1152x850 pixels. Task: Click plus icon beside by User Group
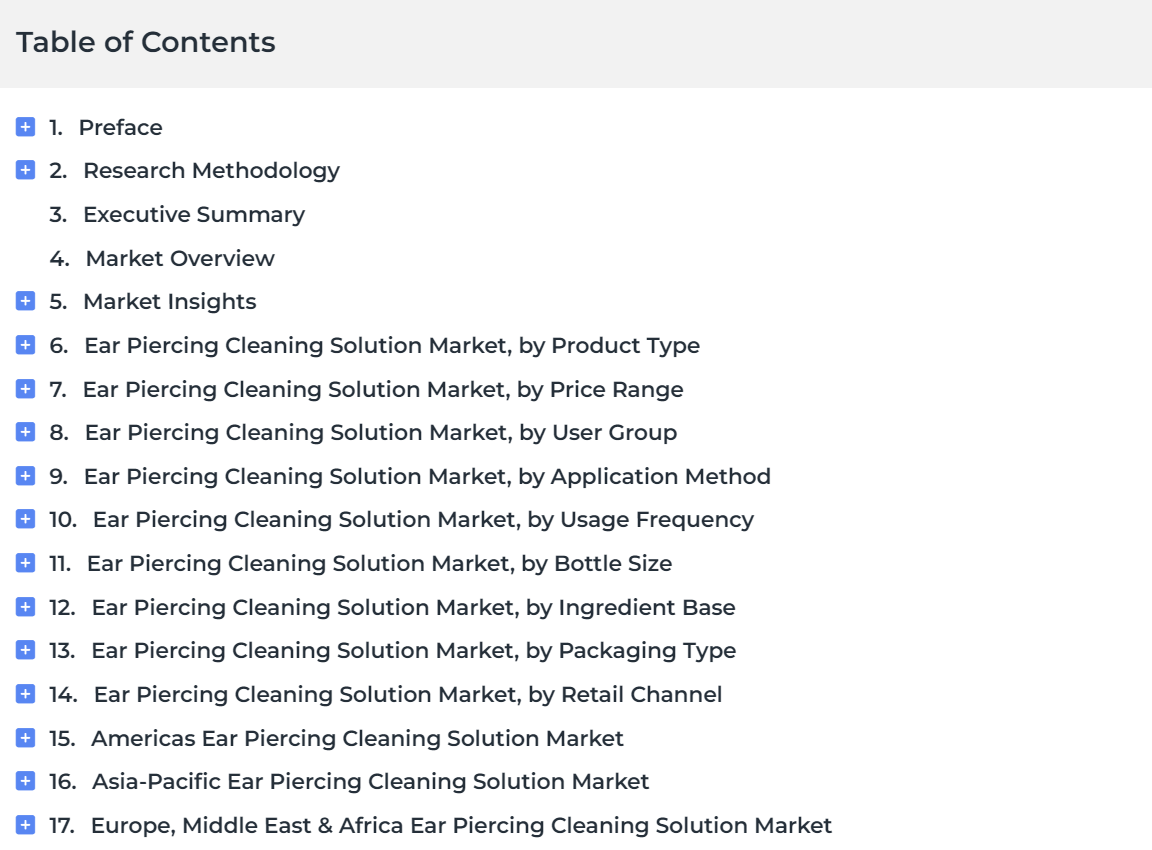25,432
